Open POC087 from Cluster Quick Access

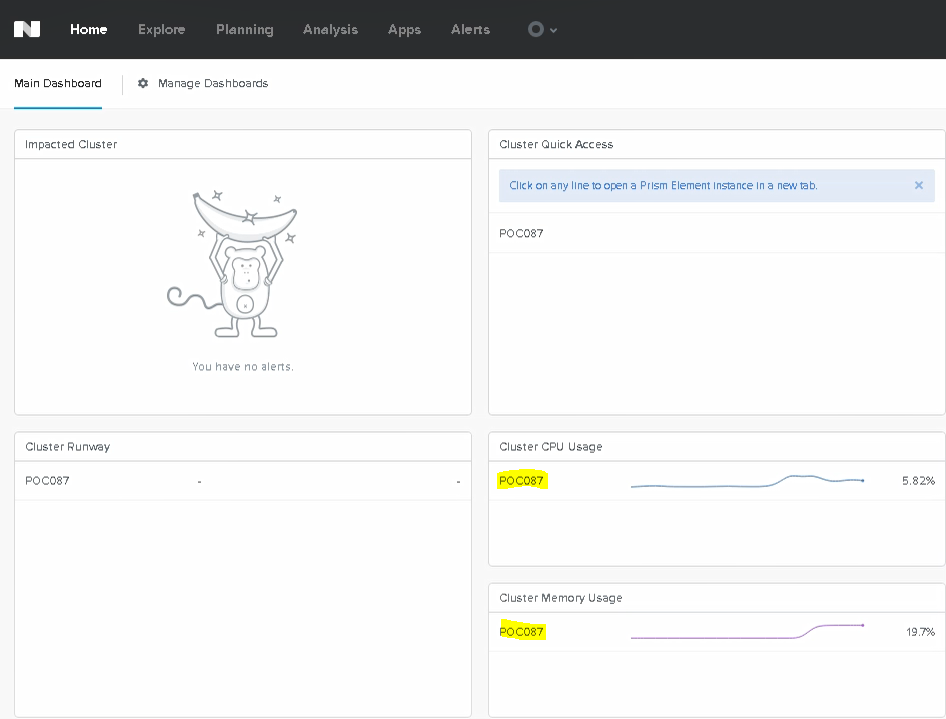click(521, 233)
